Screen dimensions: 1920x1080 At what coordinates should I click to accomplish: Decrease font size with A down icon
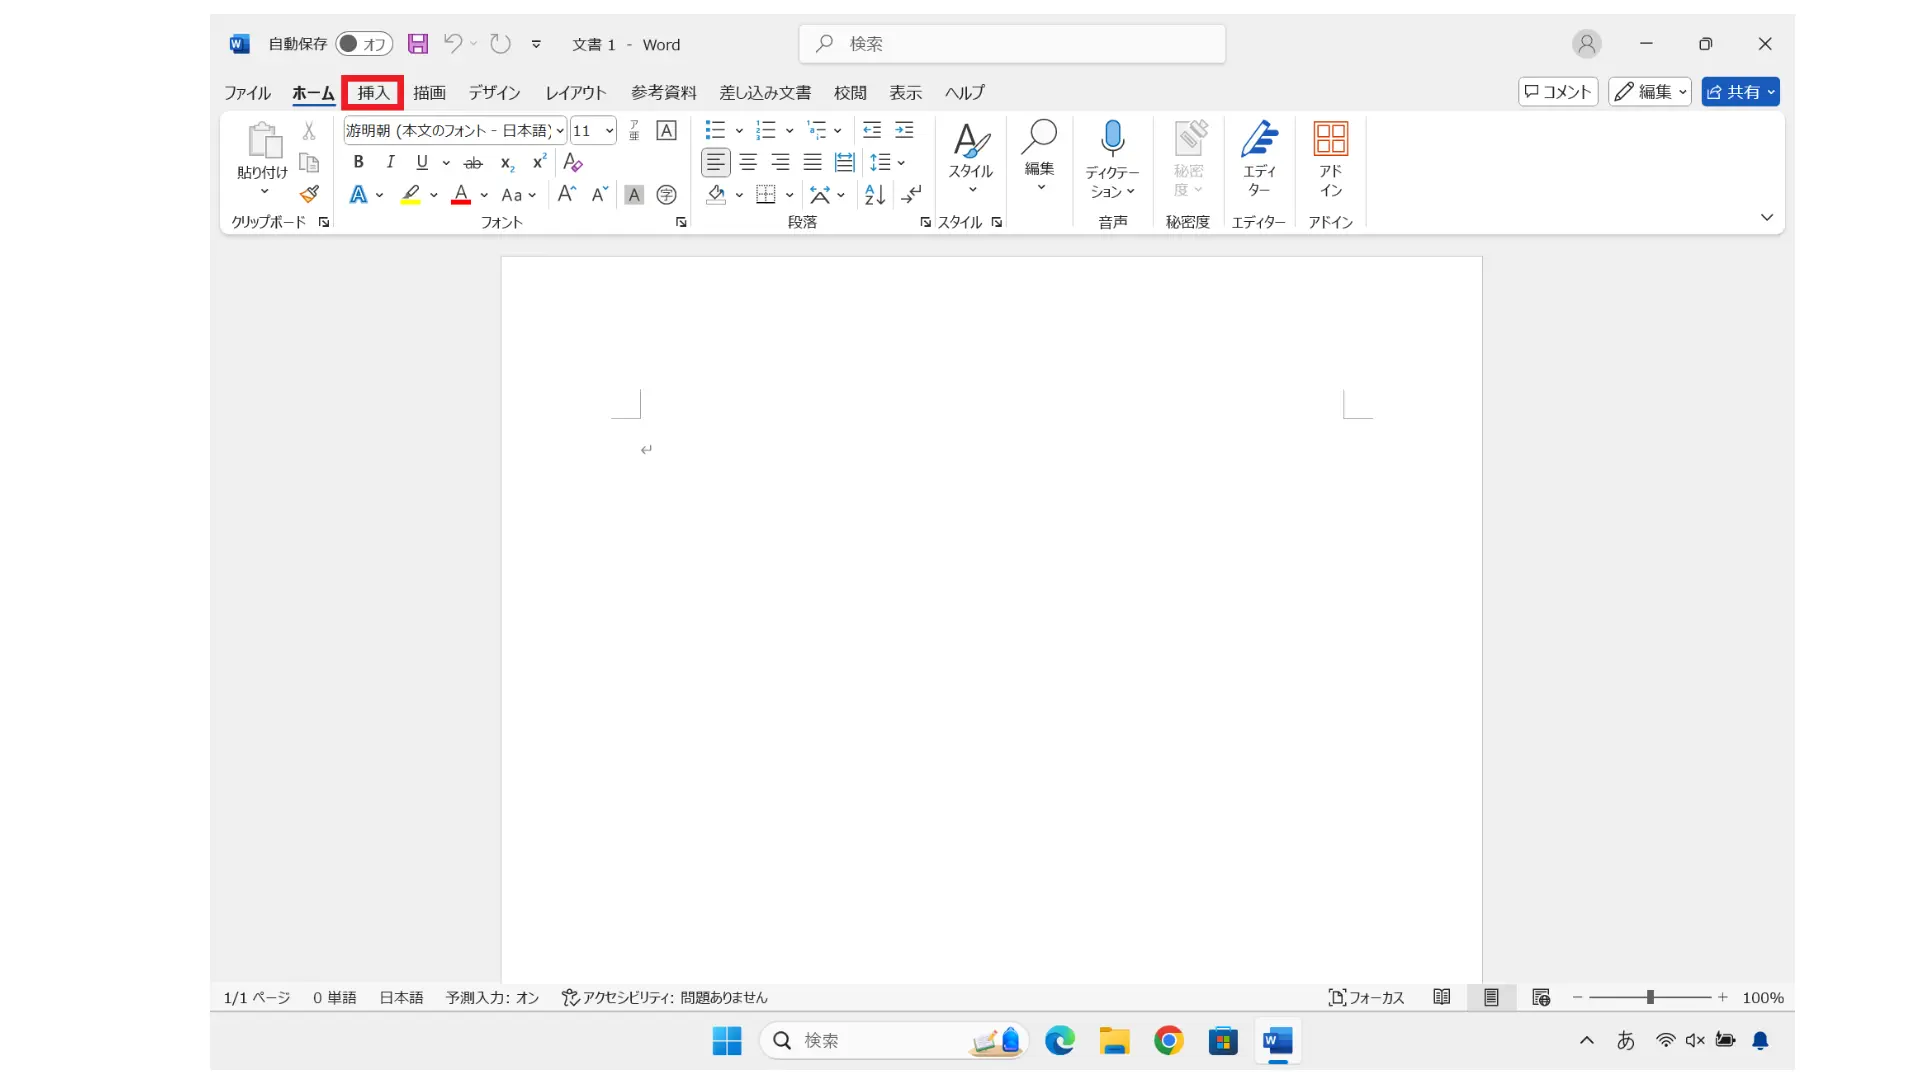click(599, 194)
